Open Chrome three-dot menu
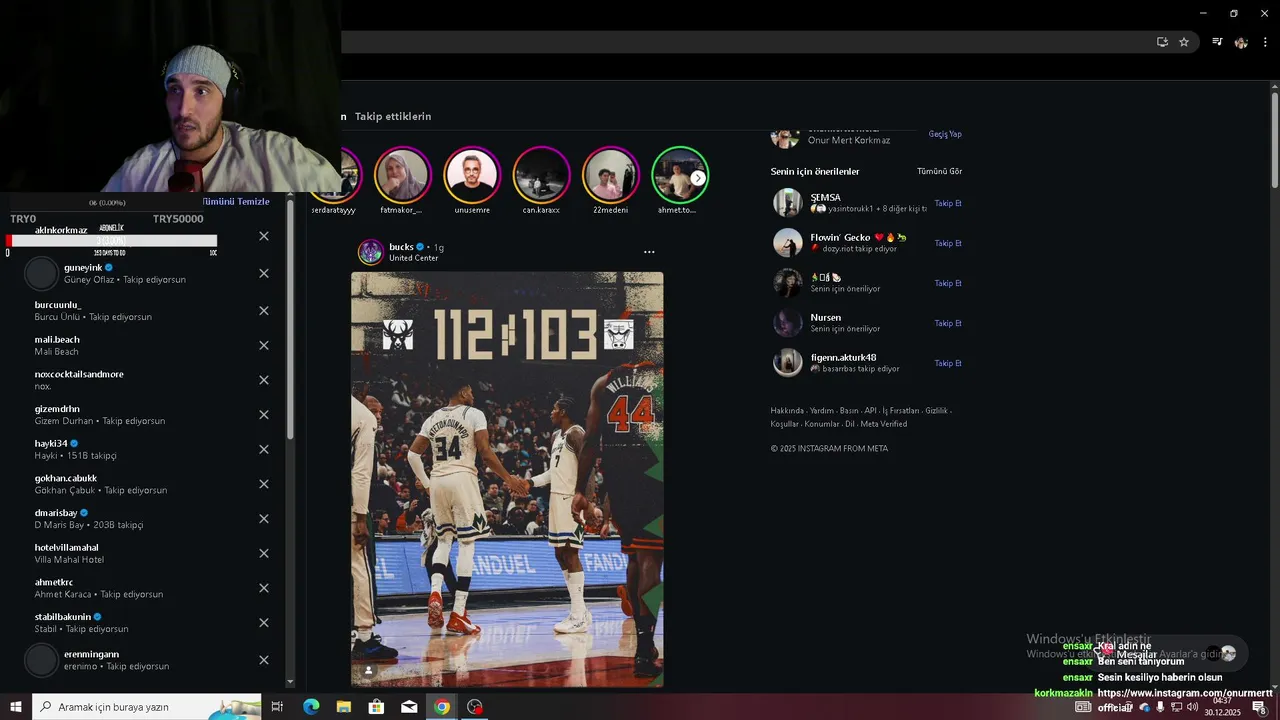Viewport: 1280px width, 720px height. (x=1265, y=42)
